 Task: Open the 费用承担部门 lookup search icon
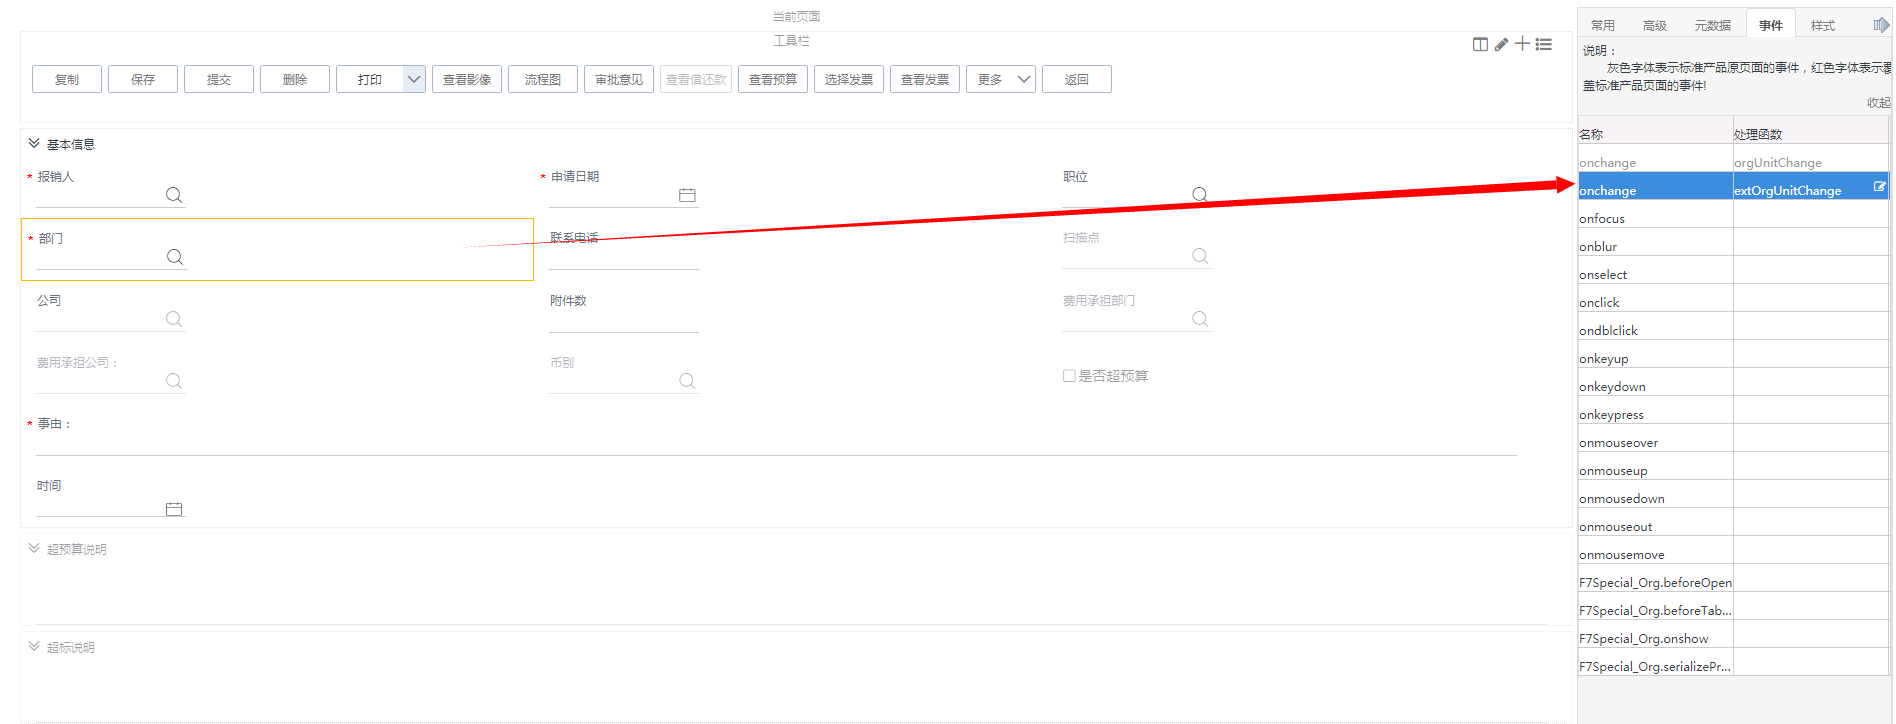pos(1200,319)
